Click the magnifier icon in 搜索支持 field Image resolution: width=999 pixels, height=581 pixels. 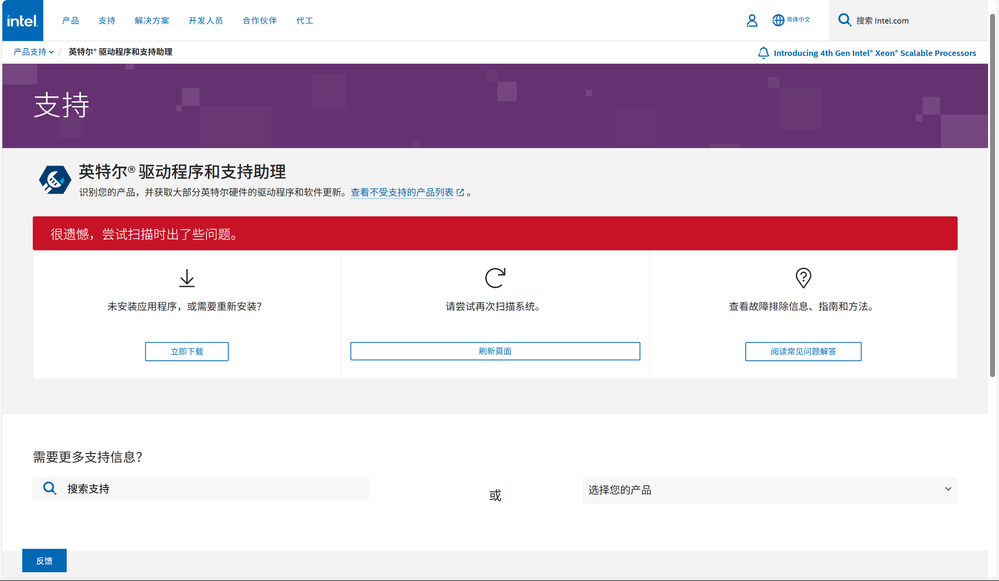[x=50, y=488]
